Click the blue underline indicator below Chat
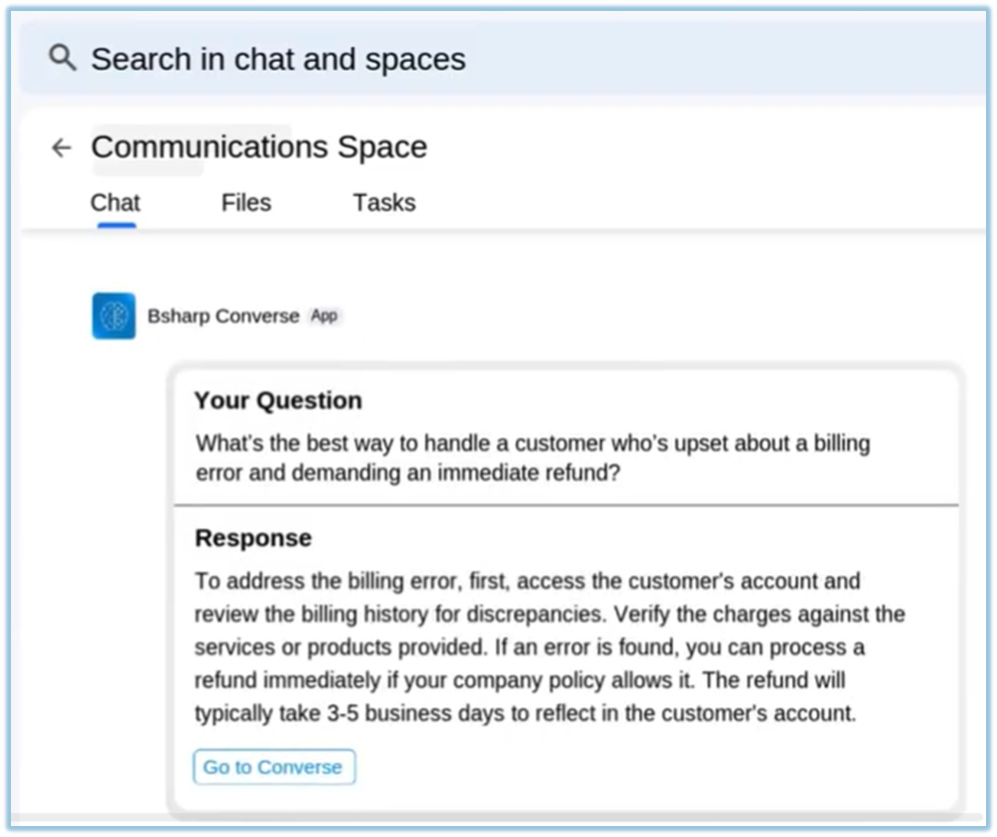The width and height of the screenshot is (997, 837). [x=116, y=225]
